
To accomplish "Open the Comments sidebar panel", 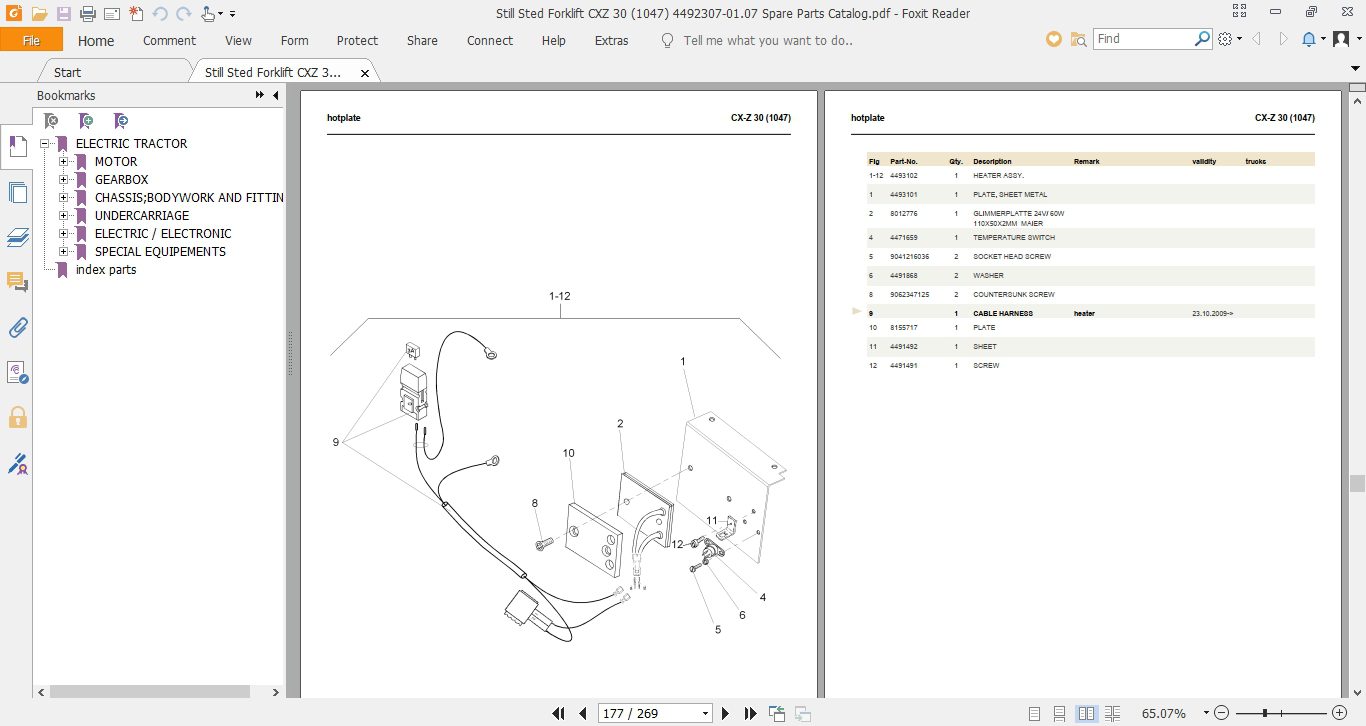I will 16,282.
